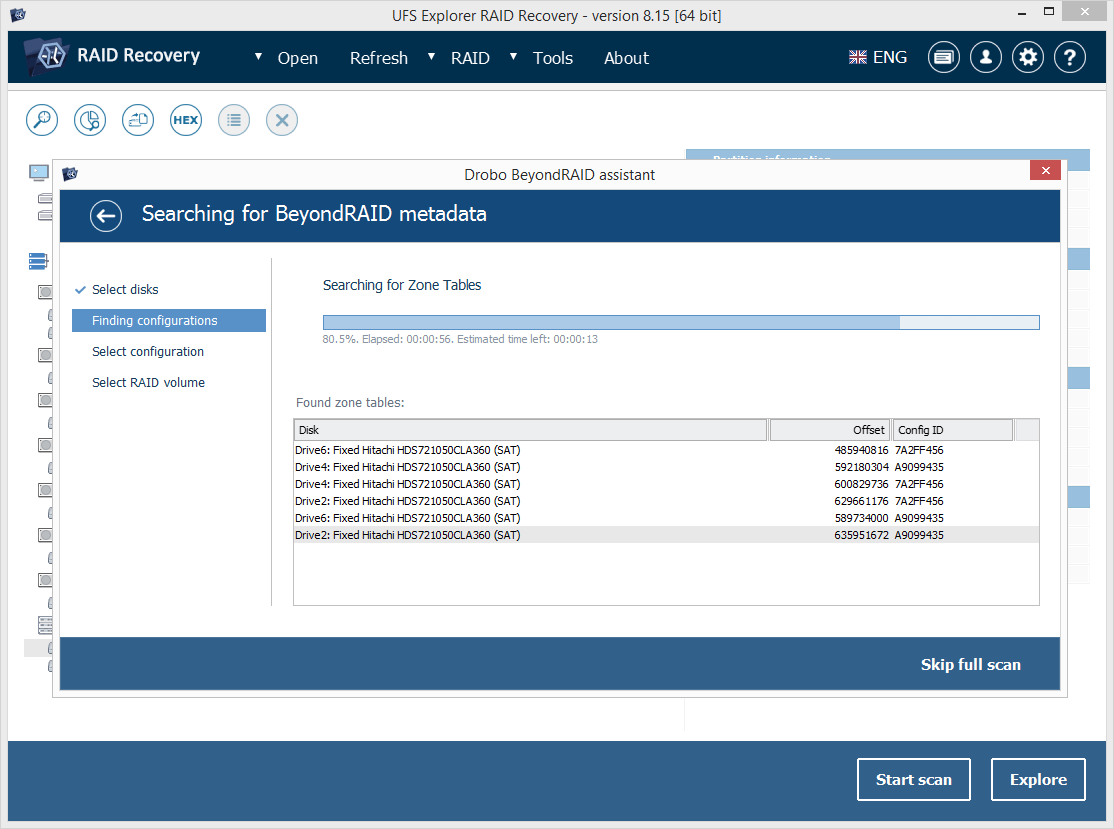This screenshot has width=1114, height=829.
Task: Click the Explore button
Action: coord(1038,779)
